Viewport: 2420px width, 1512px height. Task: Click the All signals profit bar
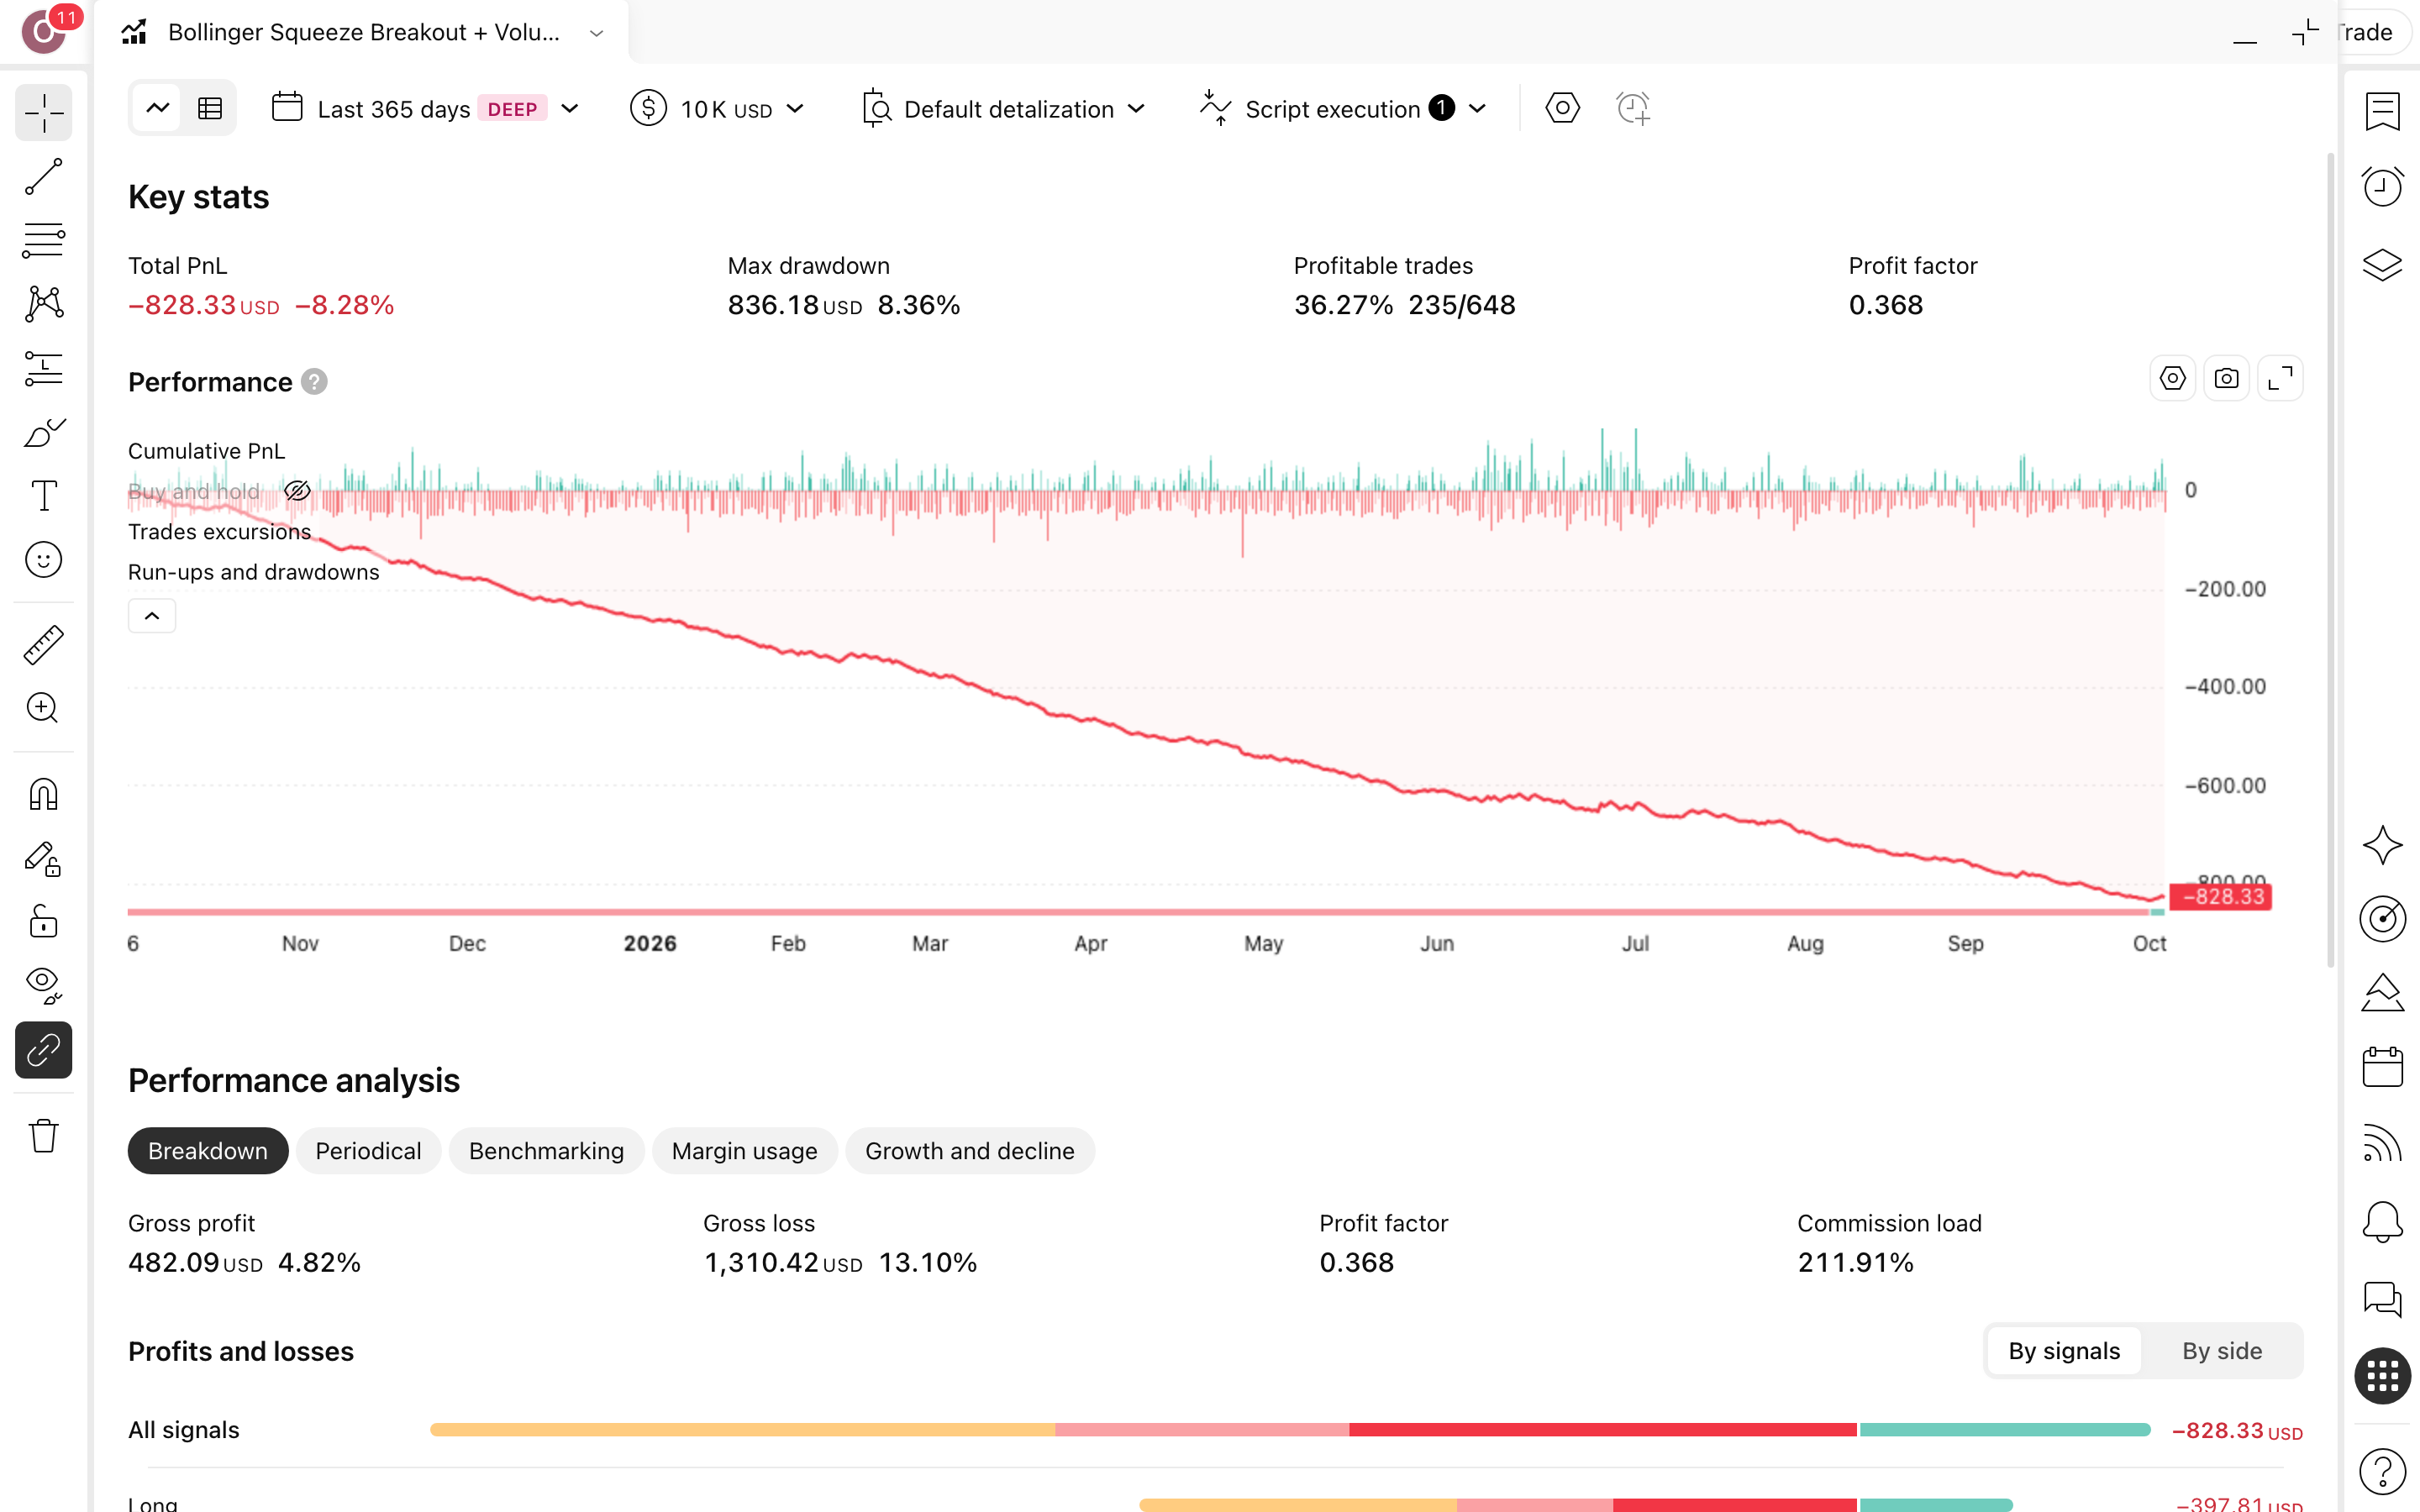point(1290,1430)
